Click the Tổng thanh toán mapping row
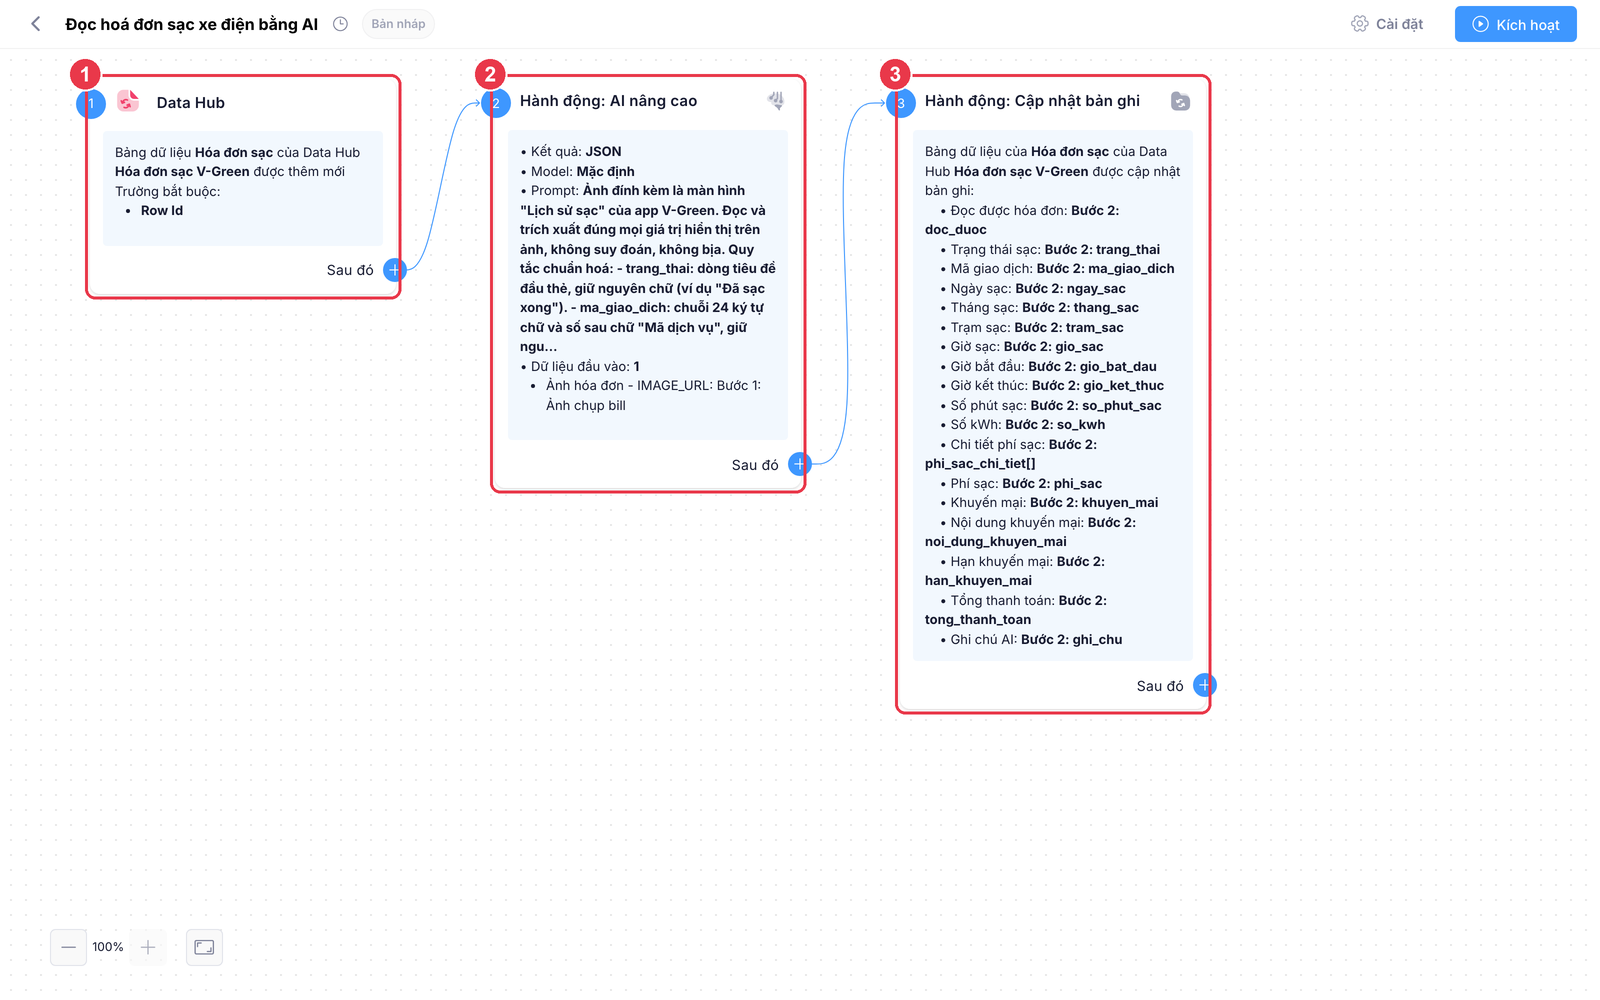The image size is (1600, 1000). (1016, 610)
